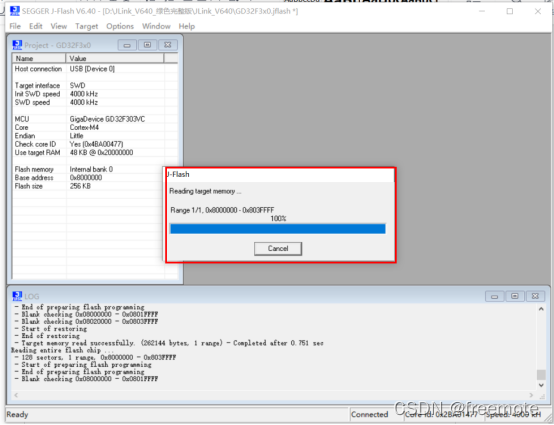Select the Core row label
554x425 pixels.
(21, 128)
